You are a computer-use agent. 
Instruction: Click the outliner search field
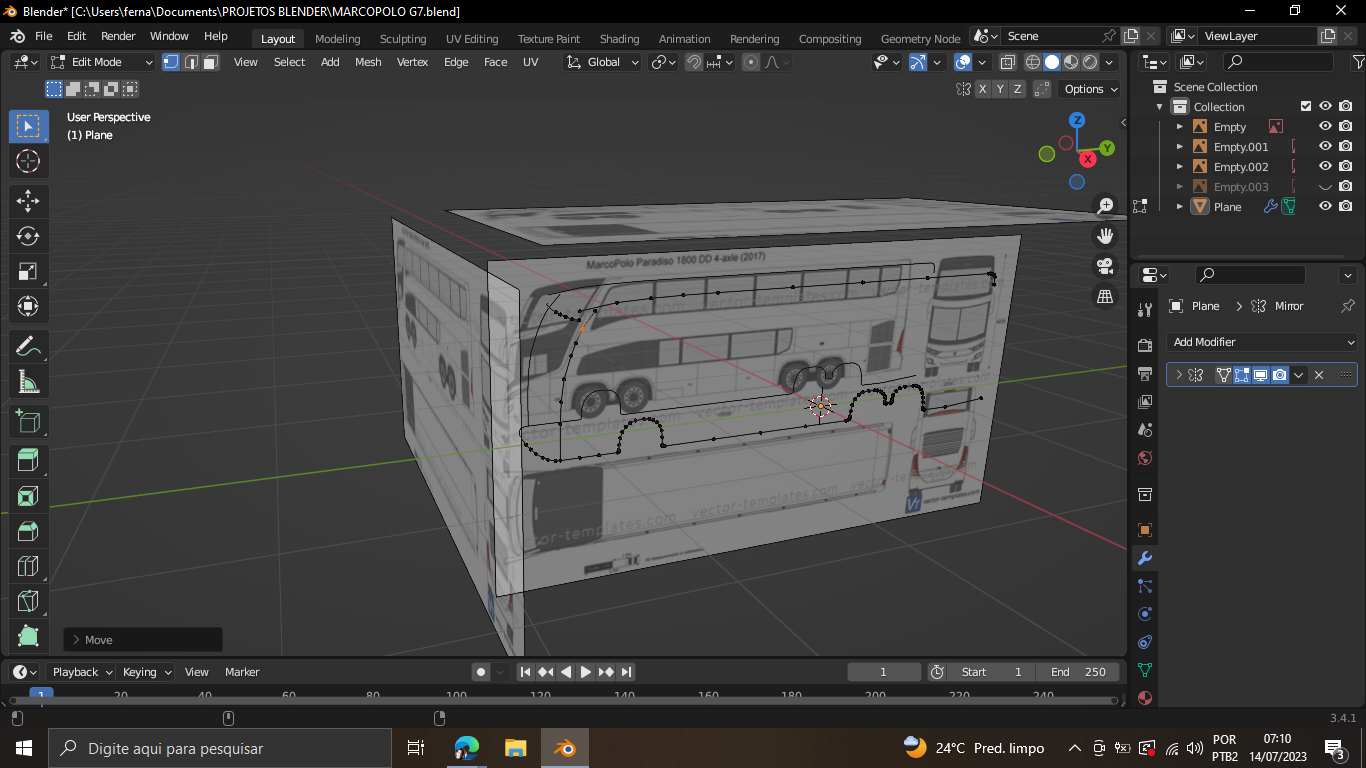1278,62
